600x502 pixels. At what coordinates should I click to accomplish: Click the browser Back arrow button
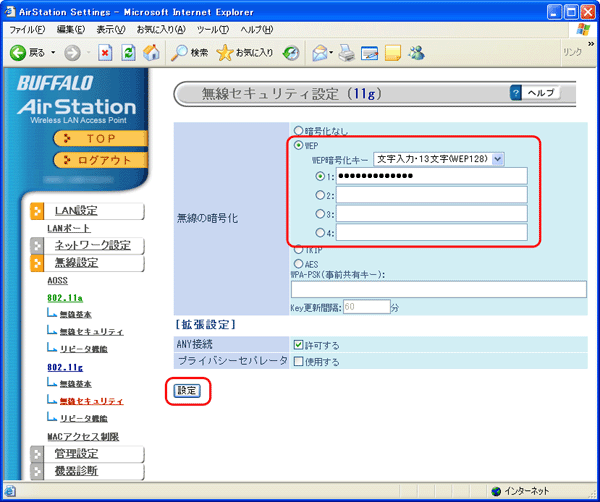(x=18, y=51)
